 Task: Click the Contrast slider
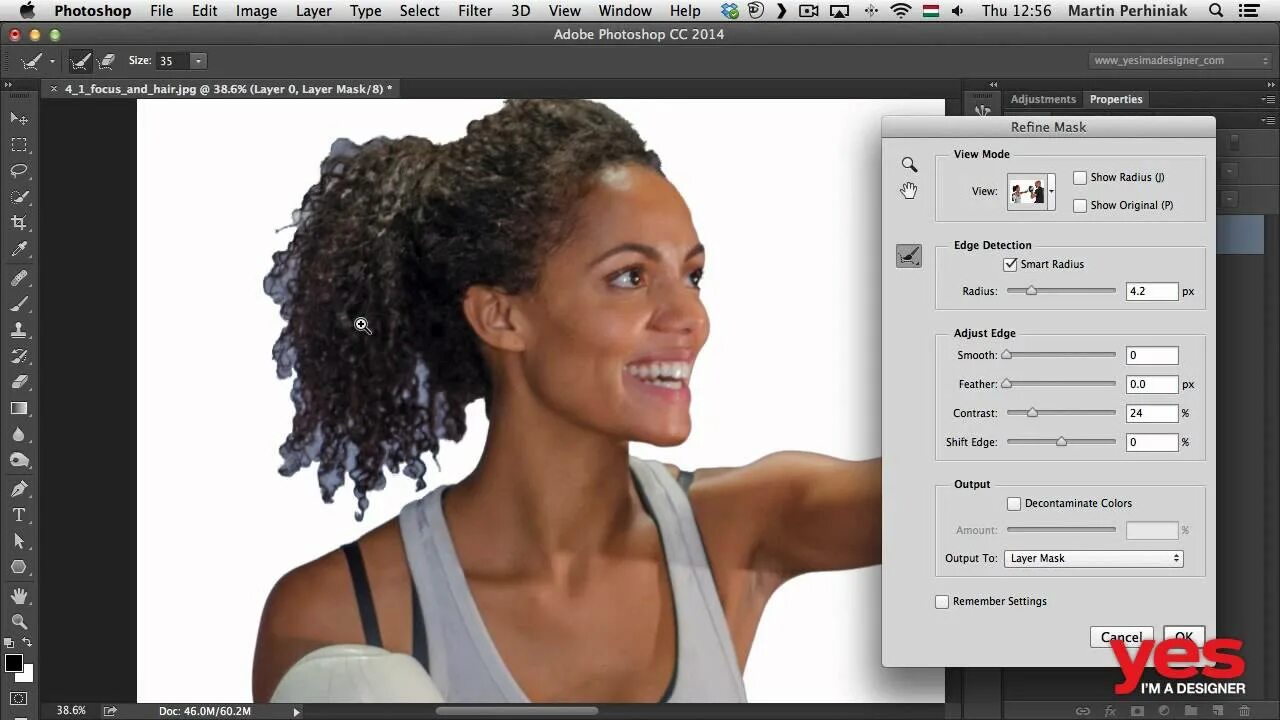pos(1061,413)
